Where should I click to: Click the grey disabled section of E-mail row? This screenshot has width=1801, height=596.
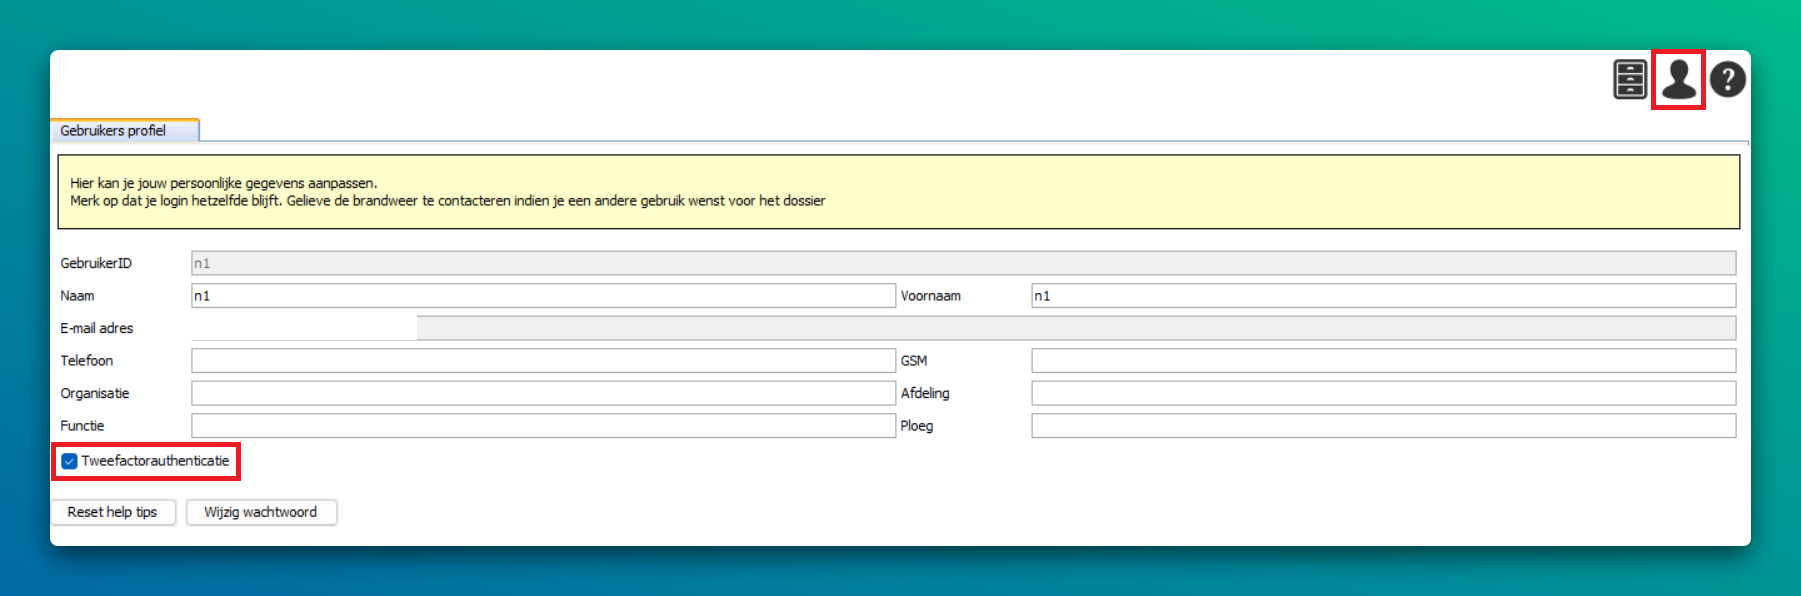[x=1075, y=328]
